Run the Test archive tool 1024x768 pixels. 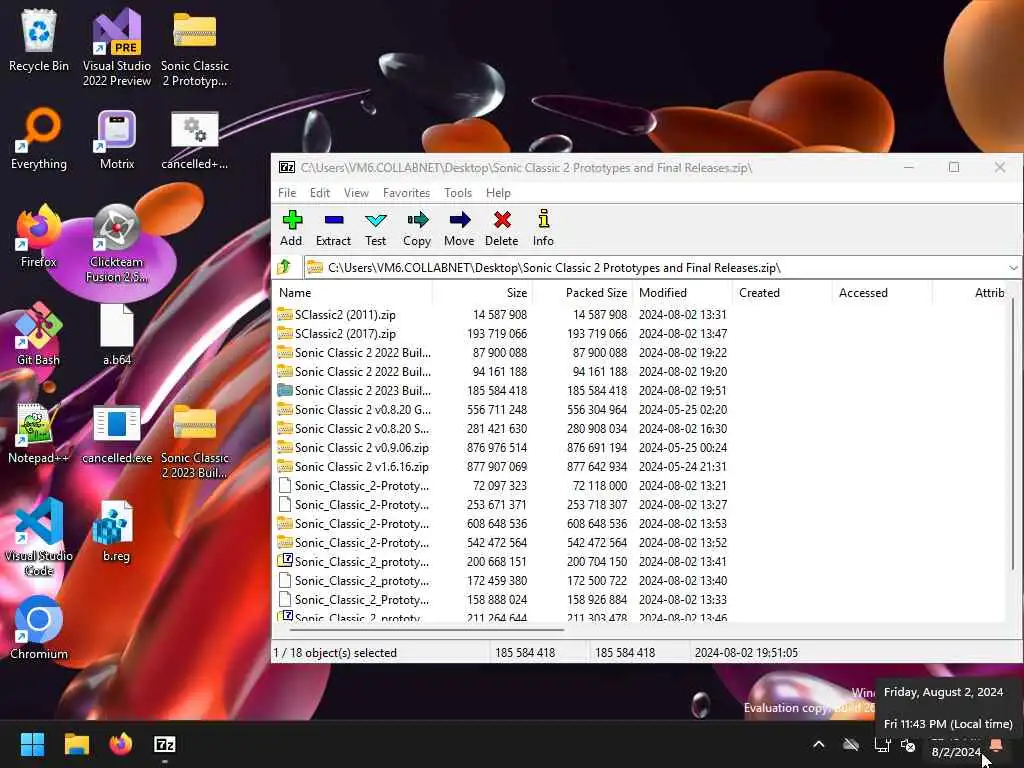(376, 228)
